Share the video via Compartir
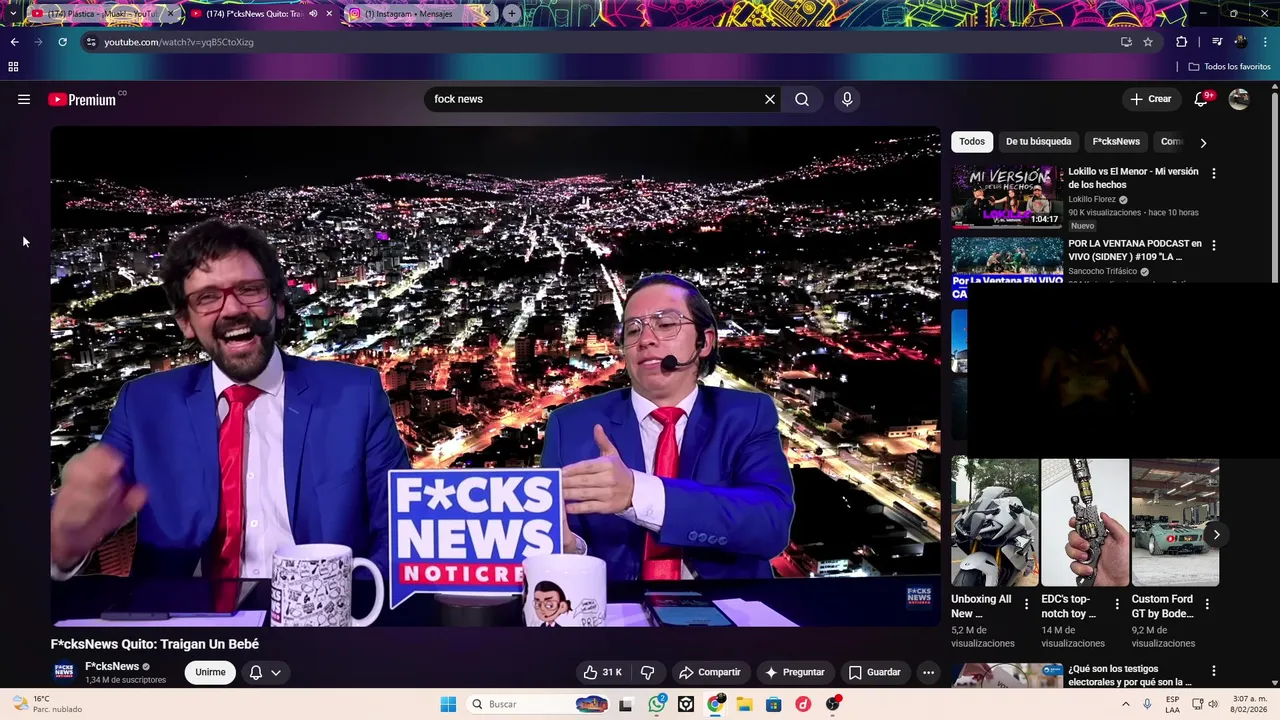Viewport: 1280px width, 720px height. point(710,672)
